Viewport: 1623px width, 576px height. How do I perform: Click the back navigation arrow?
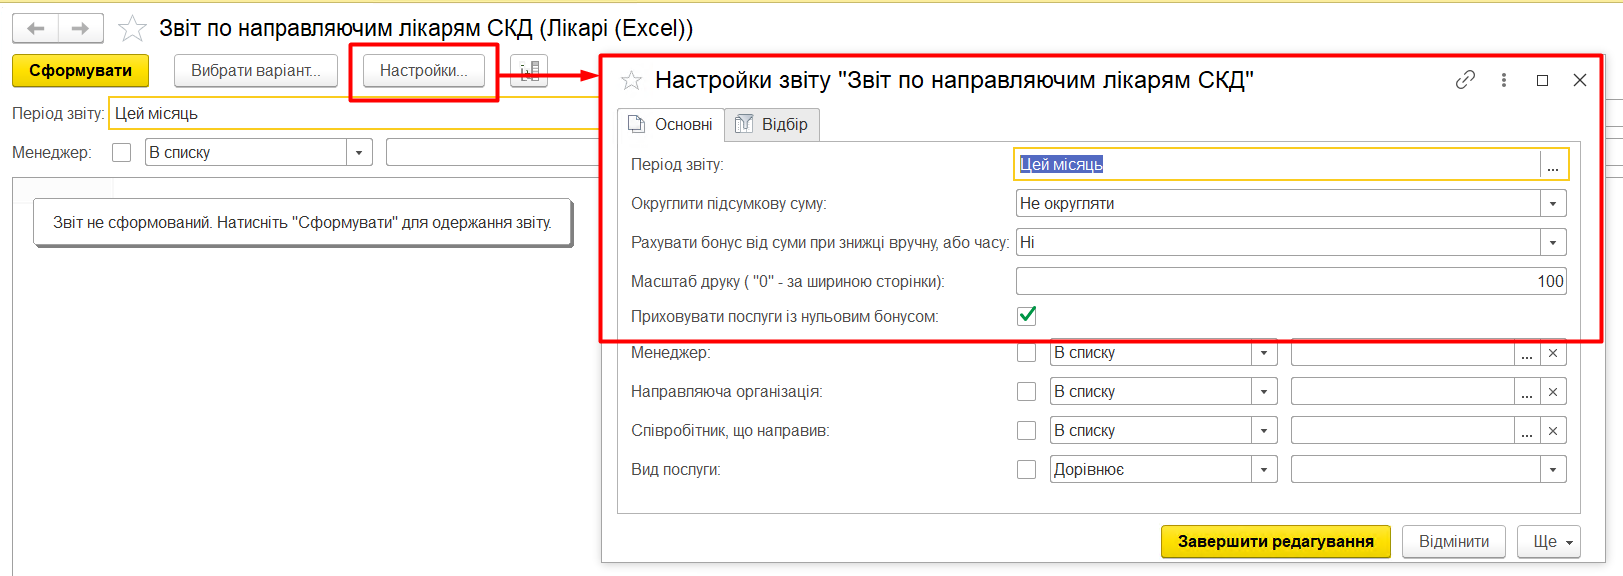point(36,29)
